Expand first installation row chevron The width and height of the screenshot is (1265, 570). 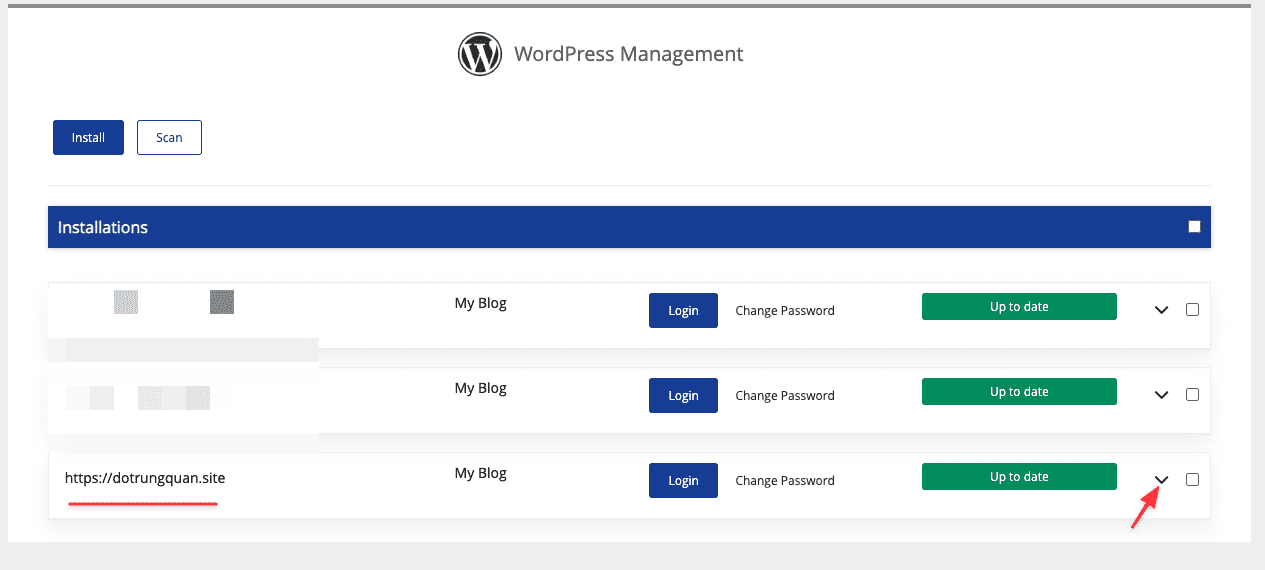1161,310
